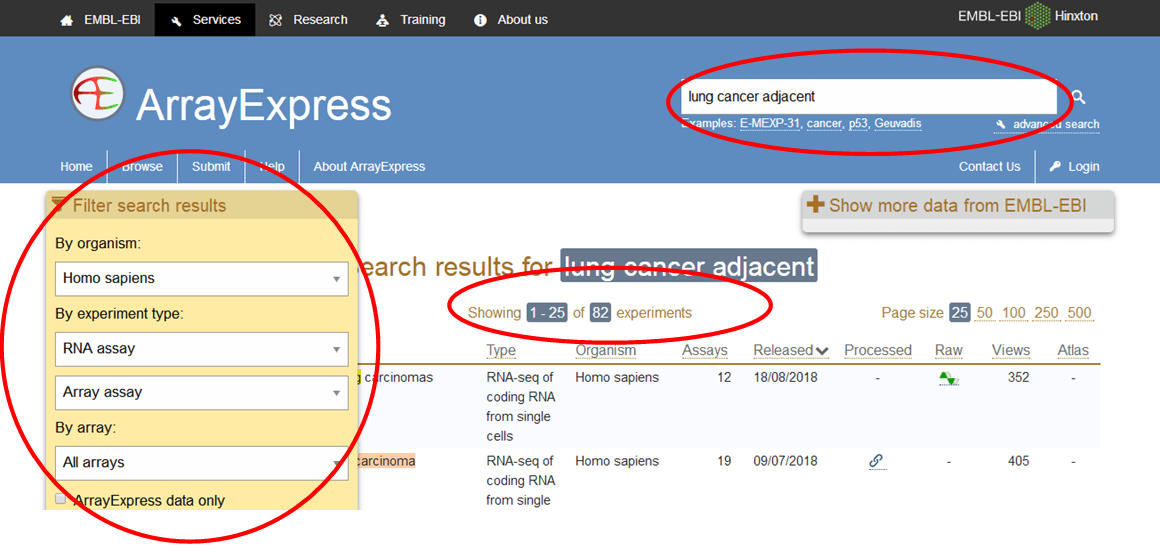
Task: Open the Array assay dropdown
Action: click(202, 393)
